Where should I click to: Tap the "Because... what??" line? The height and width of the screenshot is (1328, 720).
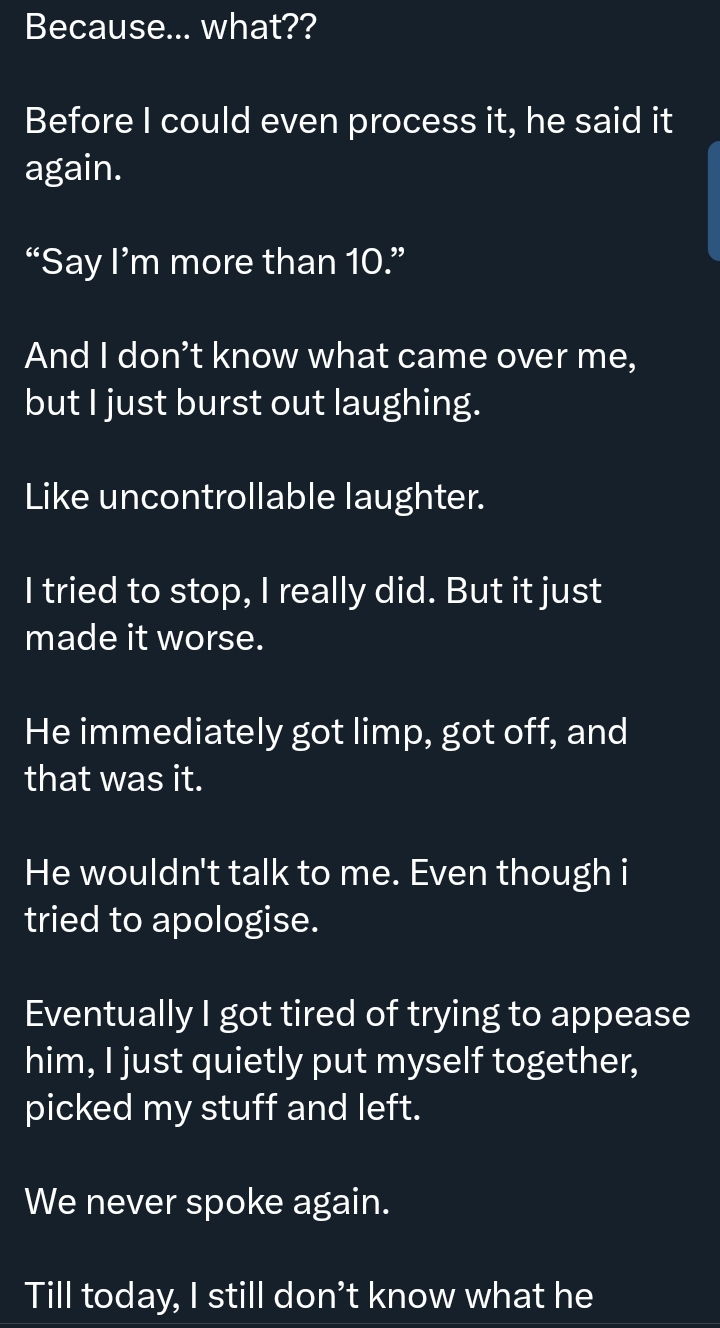170,28
